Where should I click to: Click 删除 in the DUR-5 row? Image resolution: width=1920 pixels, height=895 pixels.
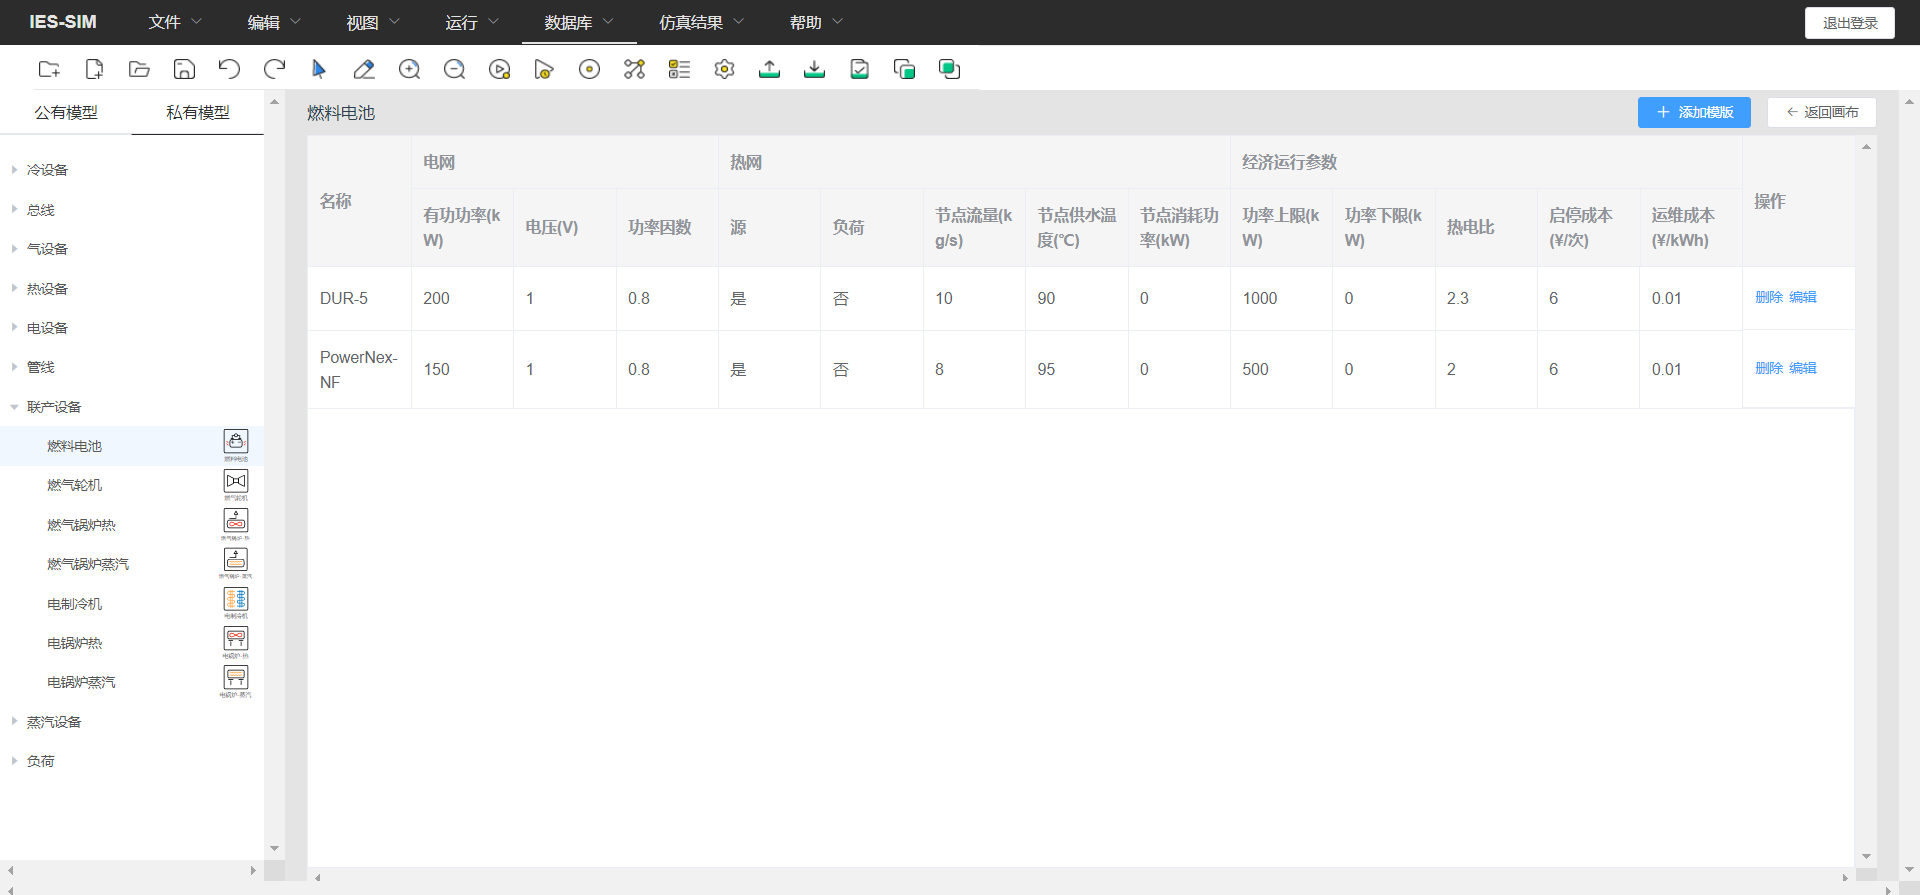[1769, 297]
